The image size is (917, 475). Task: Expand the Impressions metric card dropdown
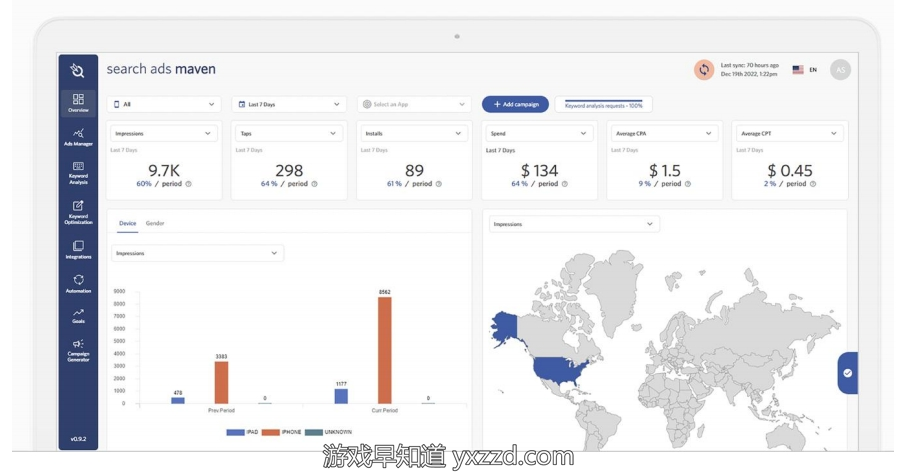pyautogui.click(x=164, y=133)
